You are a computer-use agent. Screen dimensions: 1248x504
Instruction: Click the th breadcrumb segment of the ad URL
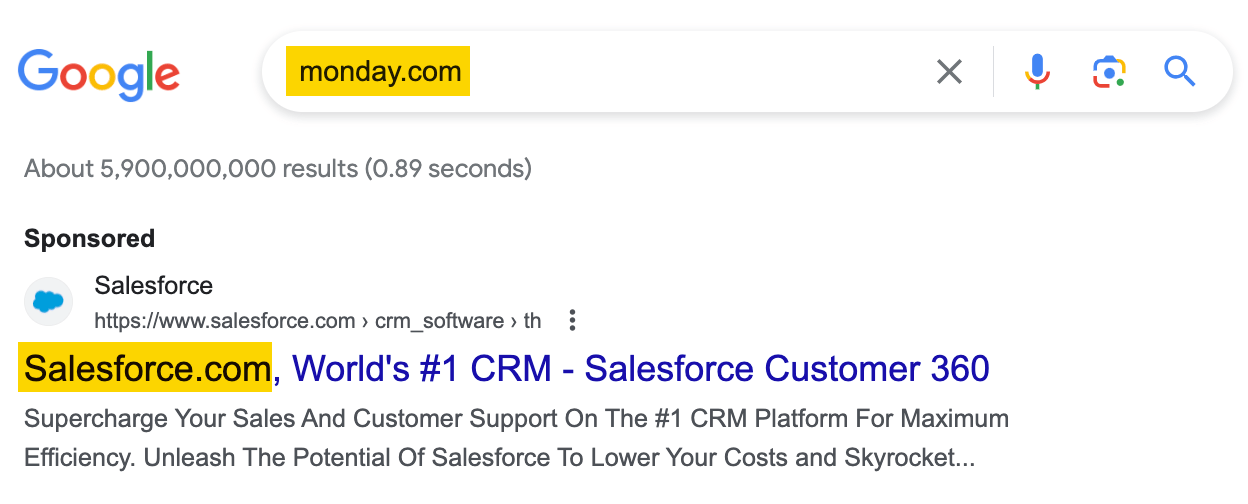532,321
